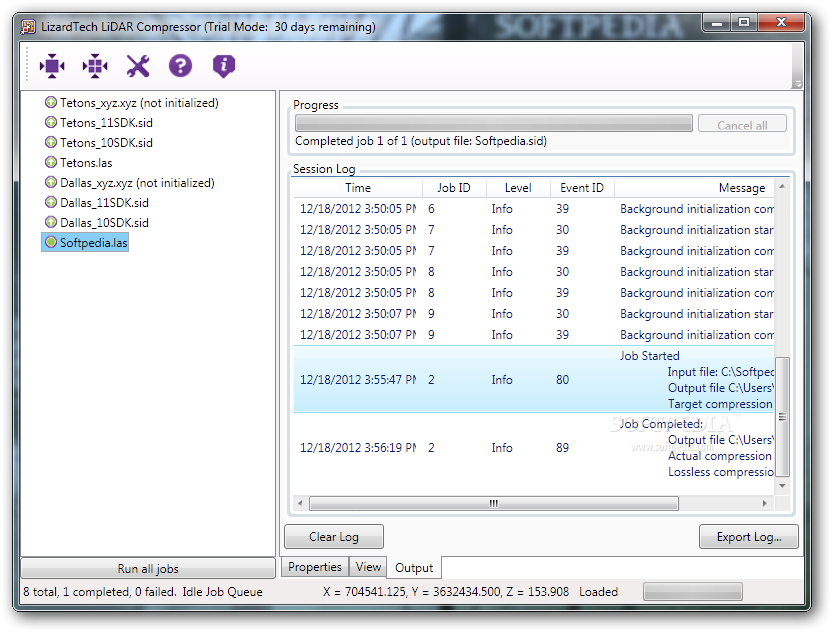Click the status icon beside Tetons_11SDK.sid
The width and height of the screenshot is (832, 632).
[x=50, y=122]
